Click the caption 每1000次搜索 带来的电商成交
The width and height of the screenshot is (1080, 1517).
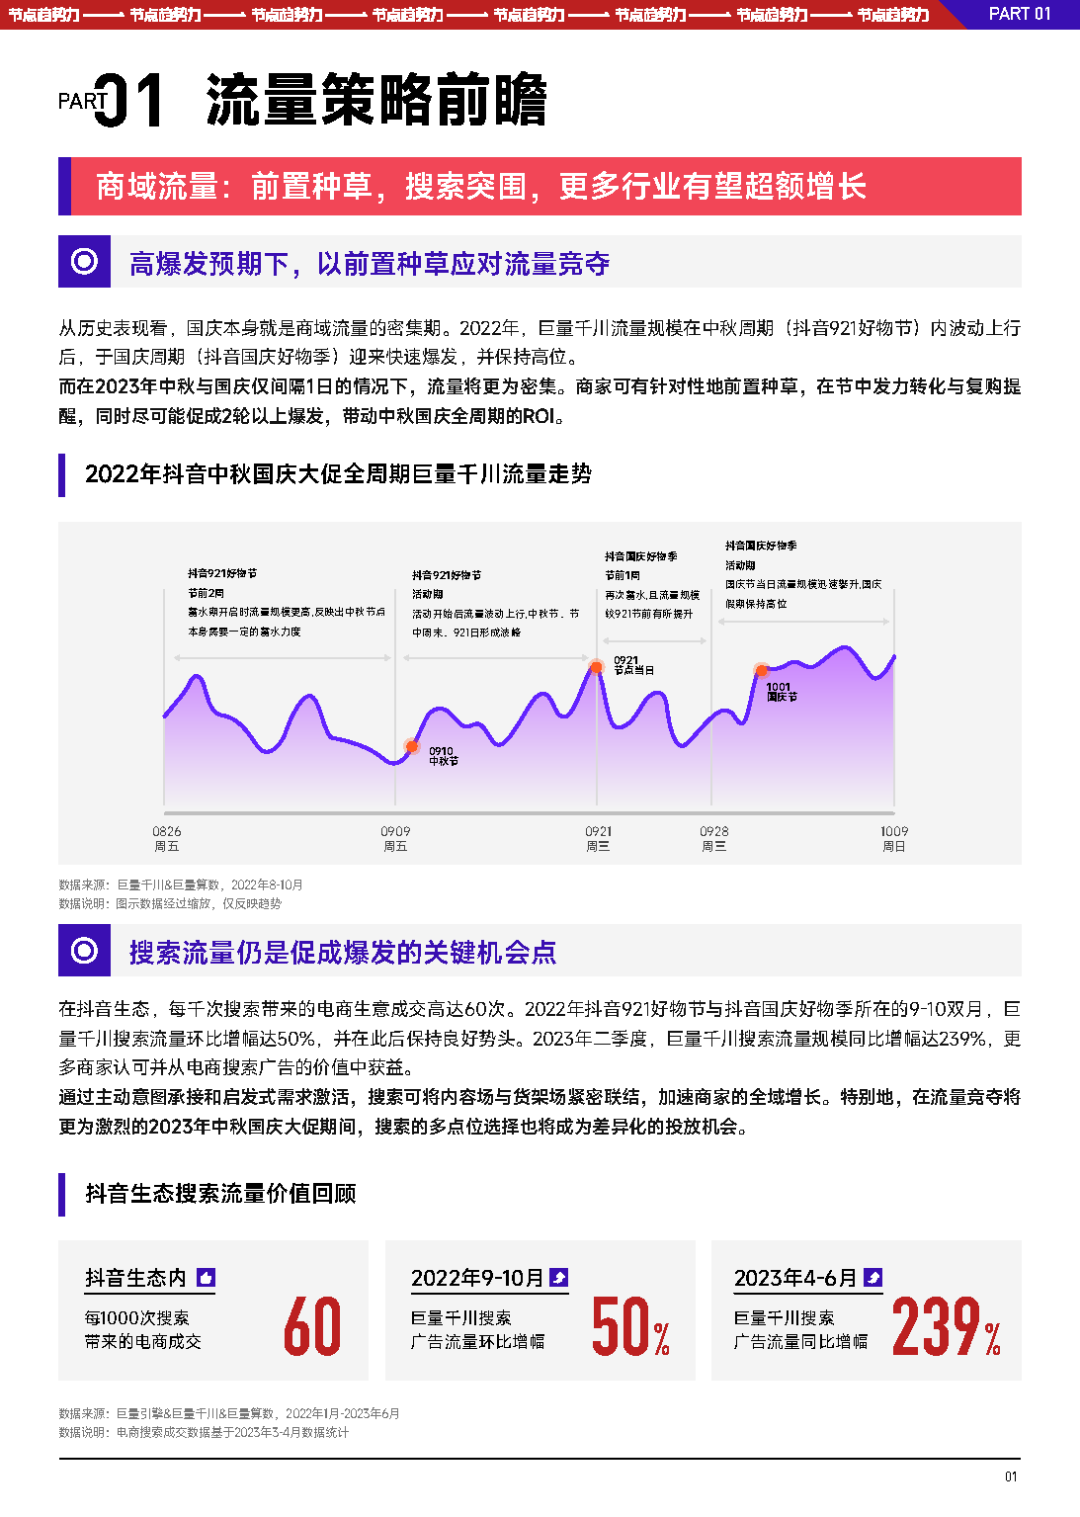(143, 1330)
